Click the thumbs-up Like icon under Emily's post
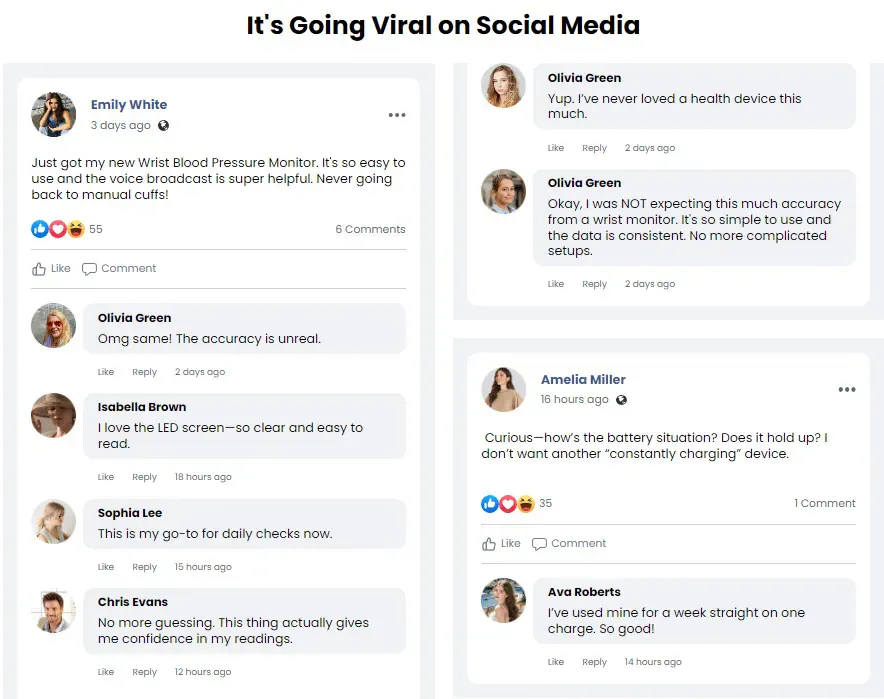Screen dimensions: 884x699 tap(40, 269)
